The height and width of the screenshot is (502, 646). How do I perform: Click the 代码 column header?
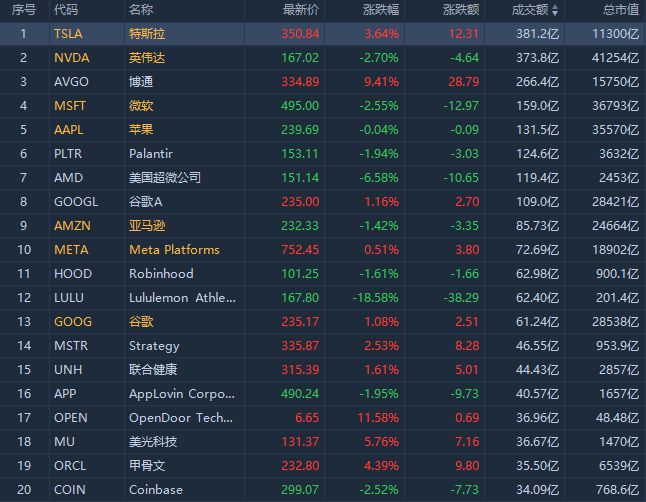(66, 9)
